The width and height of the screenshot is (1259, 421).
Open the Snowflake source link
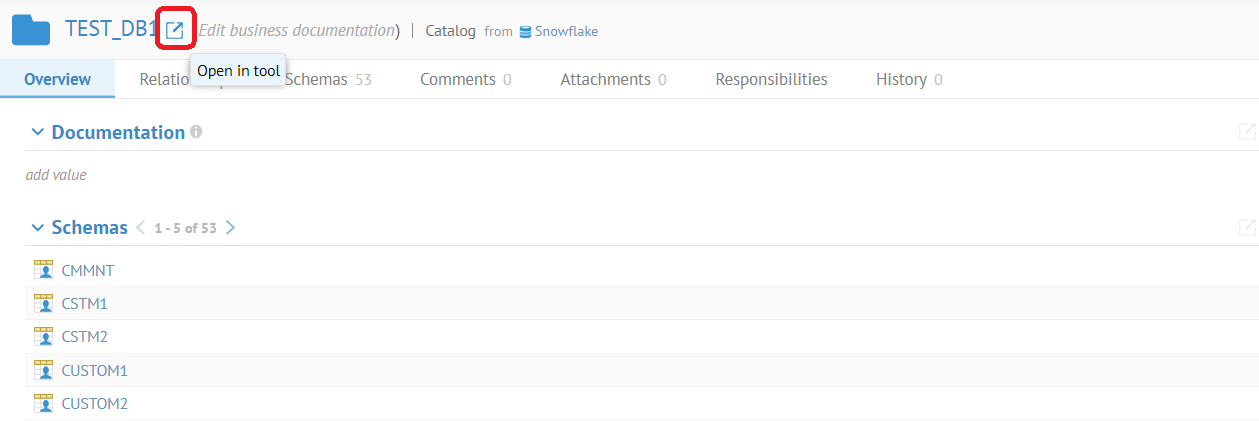click(565, 31)
